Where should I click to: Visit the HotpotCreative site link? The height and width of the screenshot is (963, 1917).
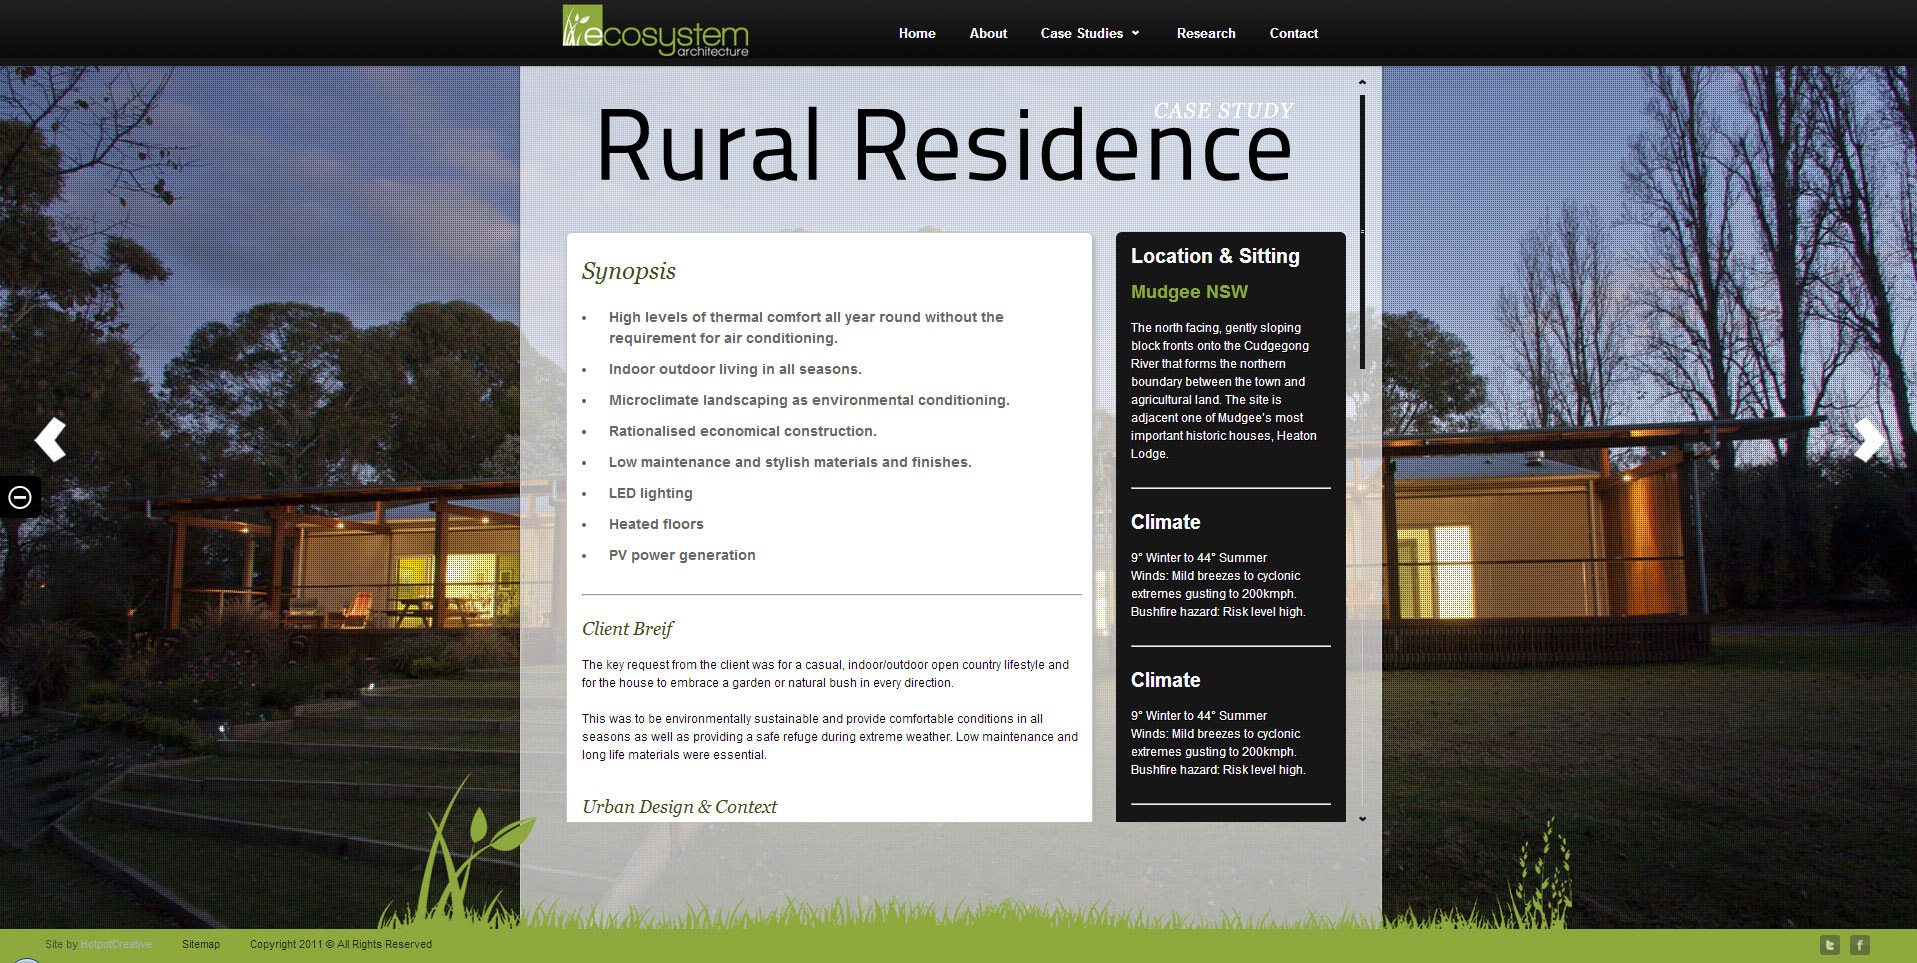(116, 944)
